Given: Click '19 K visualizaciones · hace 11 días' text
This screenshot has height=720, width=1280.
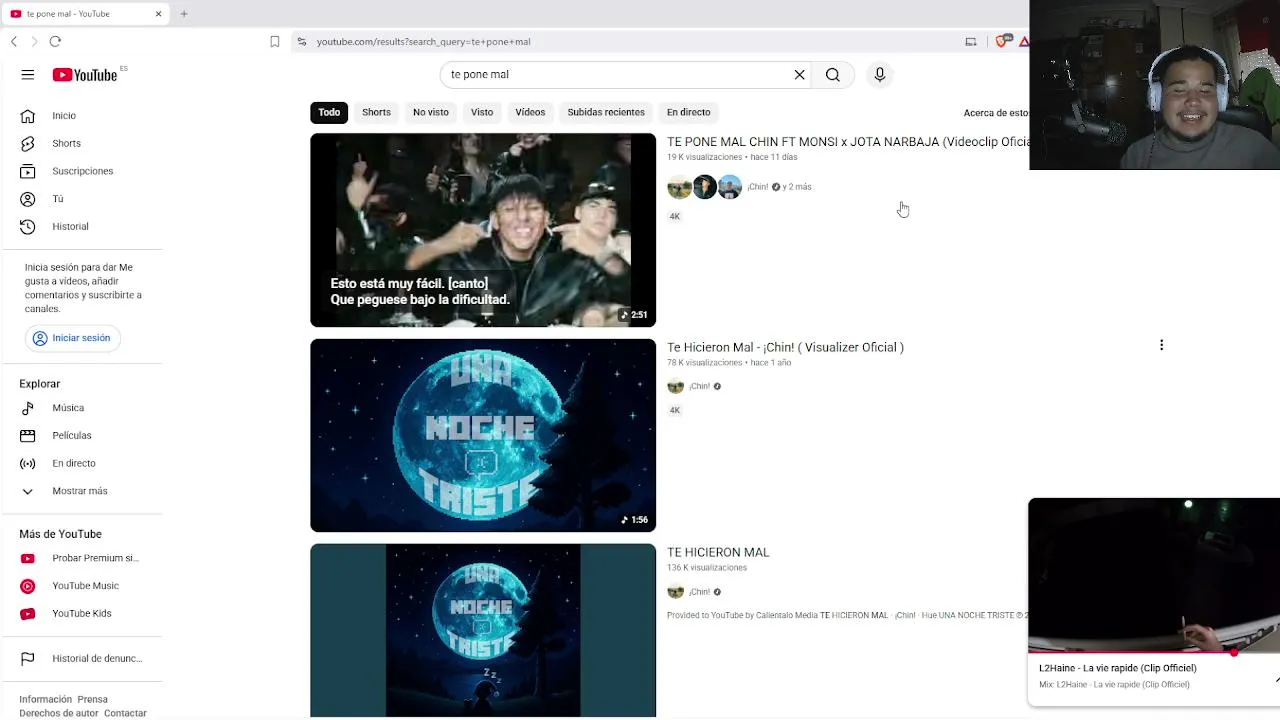Looking at the screenshot, I should pyautogui.click(x=732, y=157).
